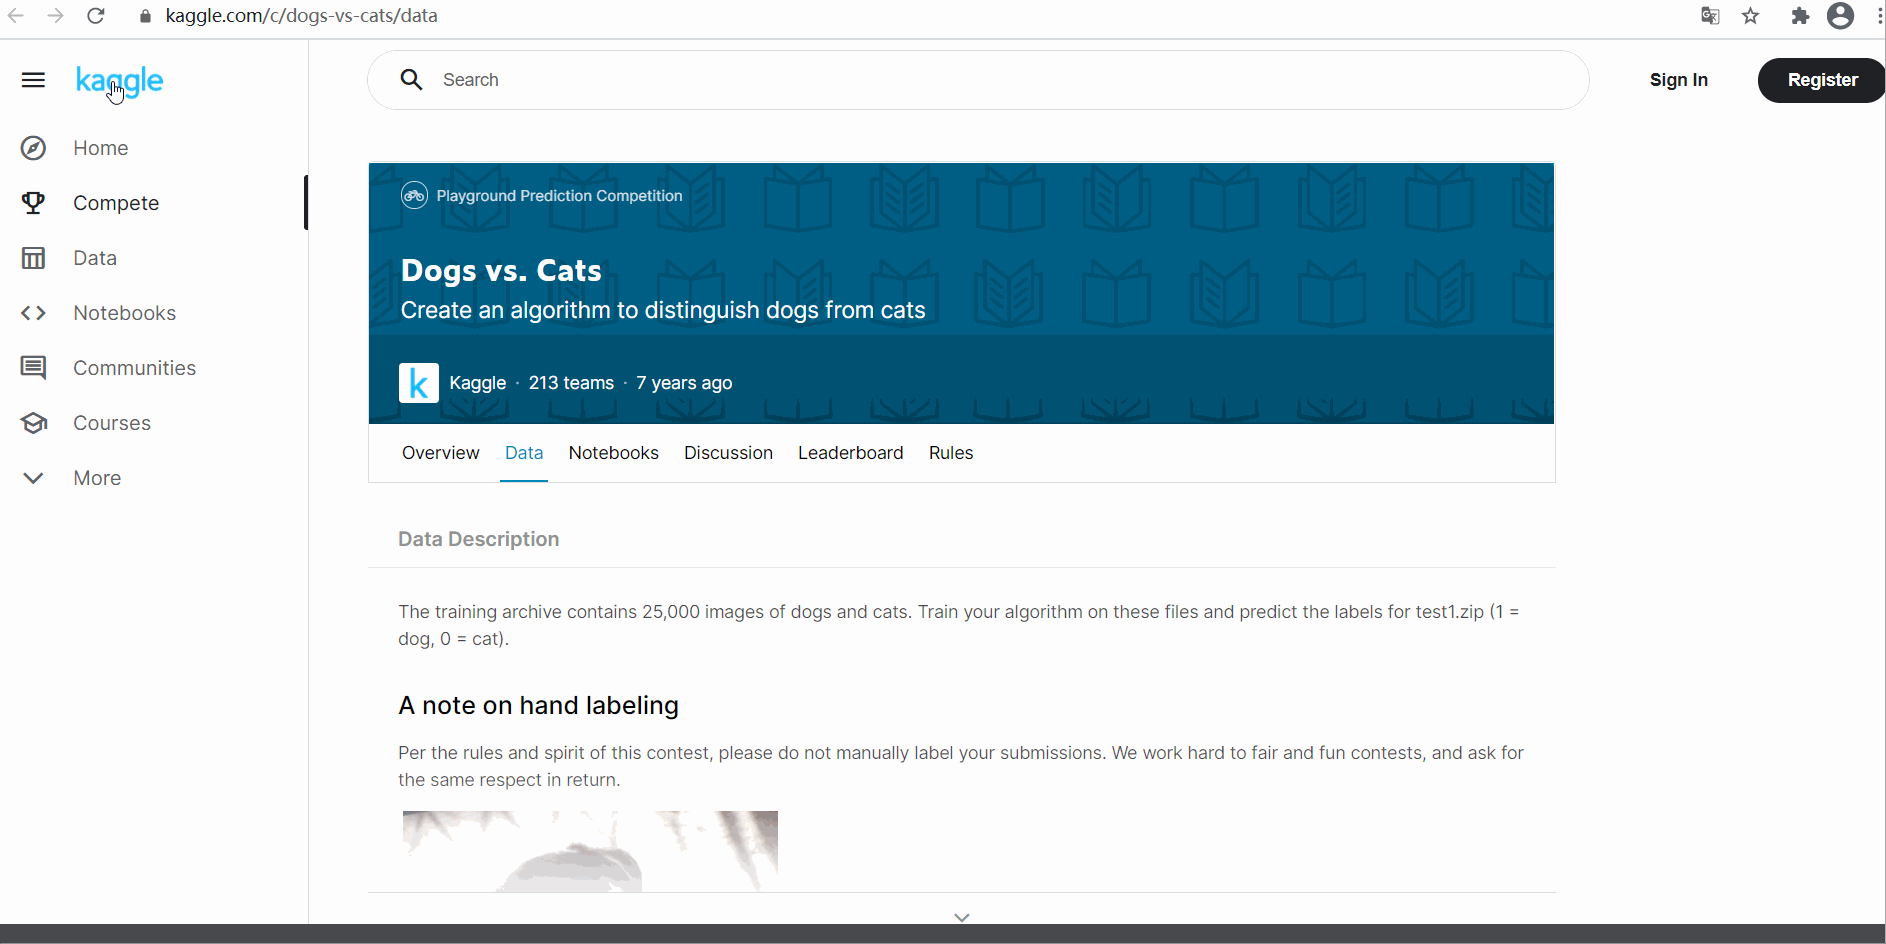Click the Data table icon in sidebar

(x=33, y=258)
